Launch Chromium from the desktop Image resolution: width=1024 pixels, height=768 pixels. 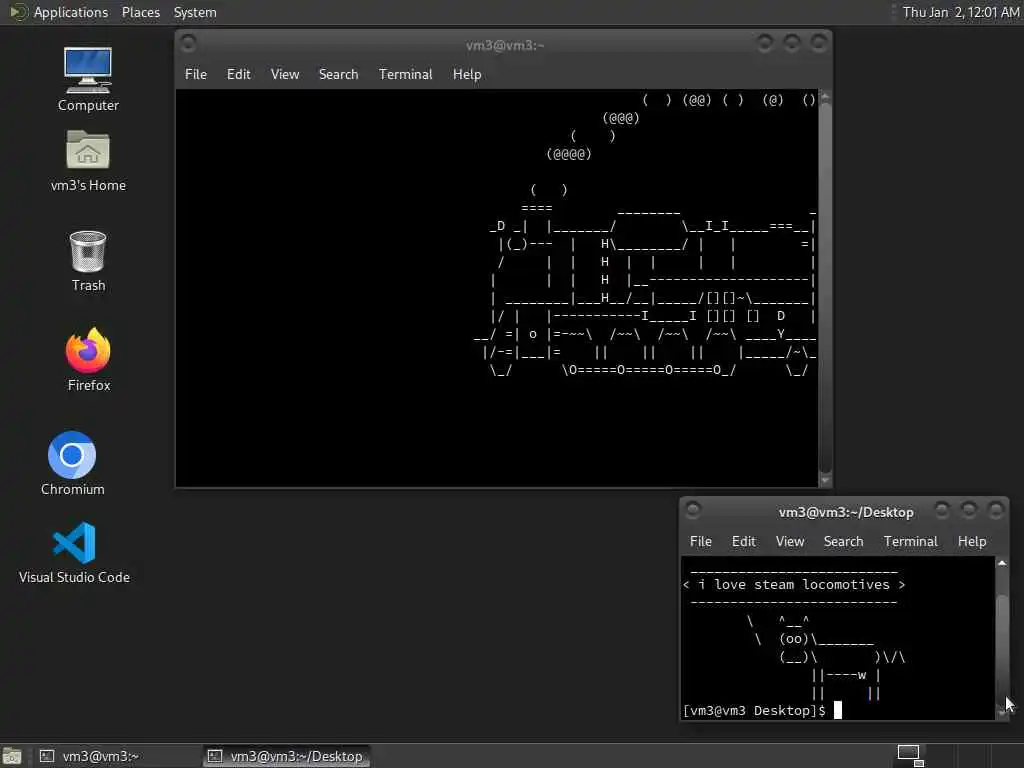click(x=72, y=463)
